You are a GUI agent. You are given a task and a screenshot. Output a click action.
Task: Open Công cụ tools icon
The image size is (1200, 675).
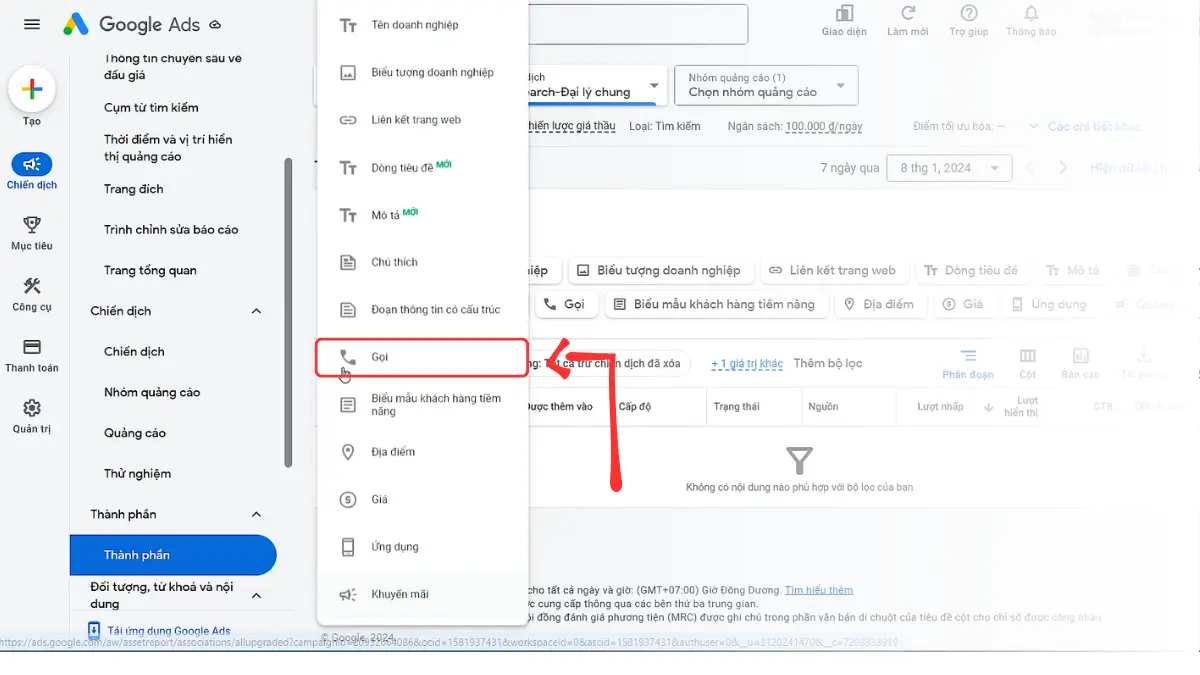click(x=32, y=286)
